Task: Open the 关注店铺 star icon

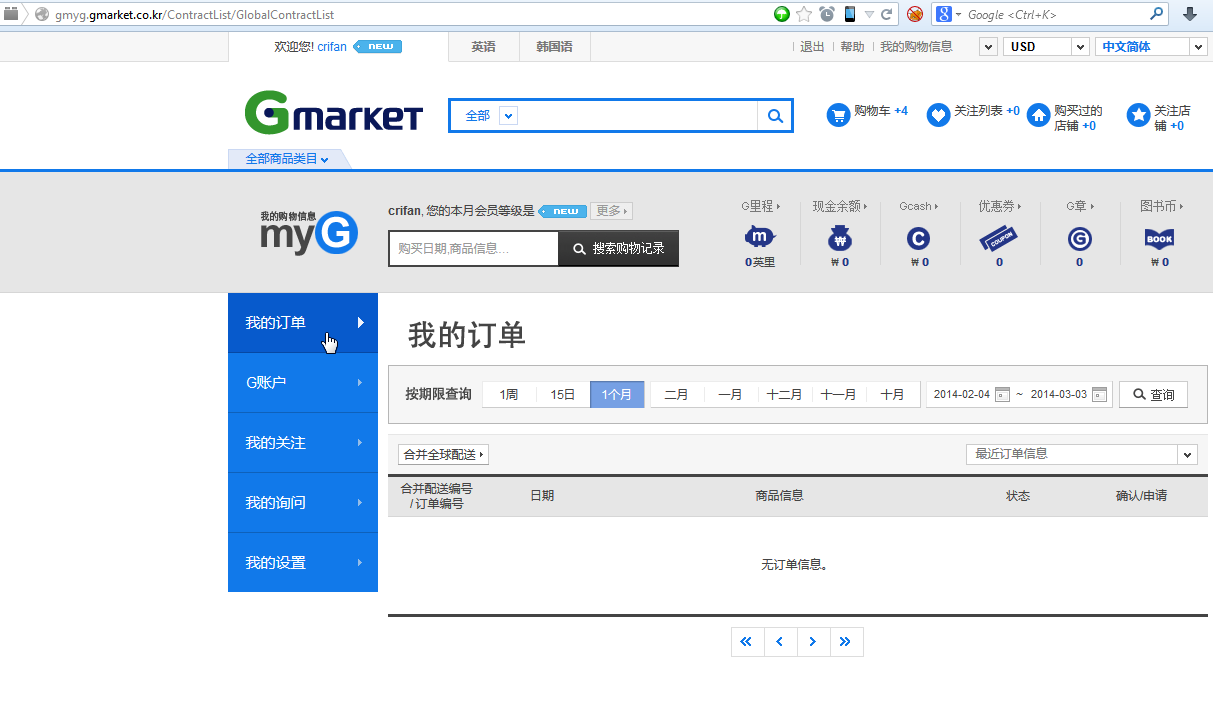Action: (x=1138, y=116)
